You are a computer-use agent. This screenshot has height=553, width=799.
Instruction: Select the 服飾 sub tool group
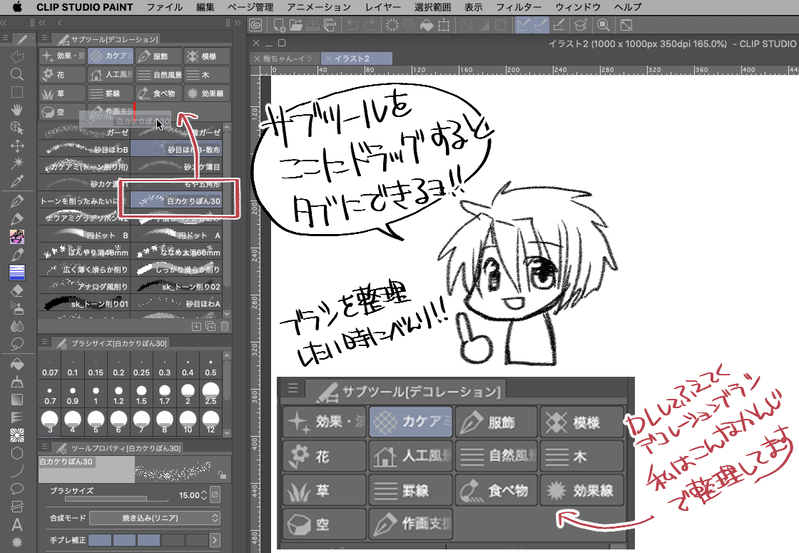pyautogui.click(x=158, y=56)
